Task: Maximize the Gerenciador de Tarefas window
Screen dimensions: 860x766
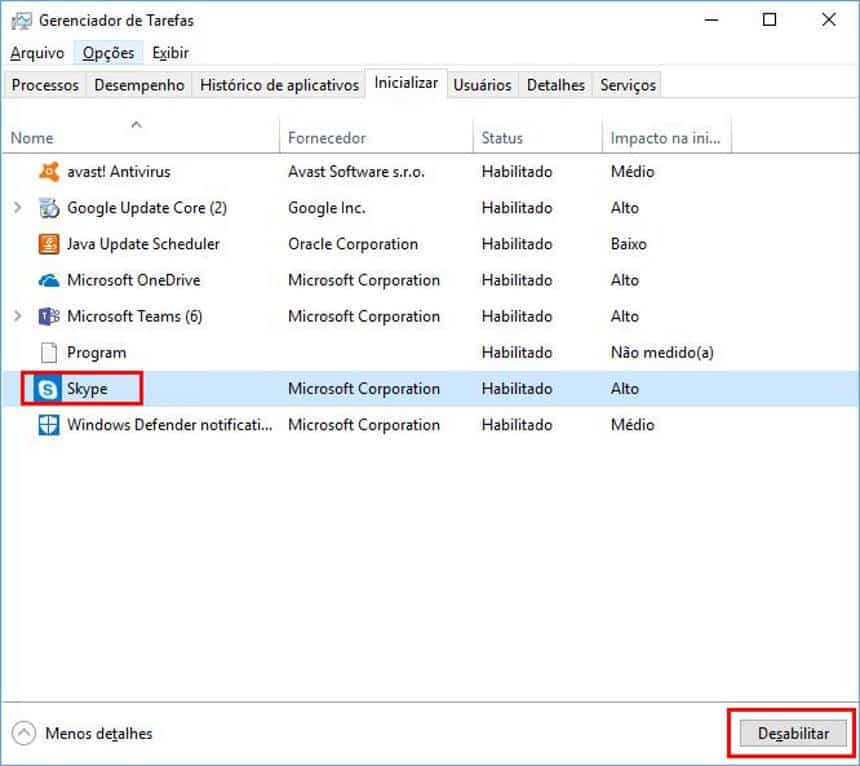Action: [770, 20]
